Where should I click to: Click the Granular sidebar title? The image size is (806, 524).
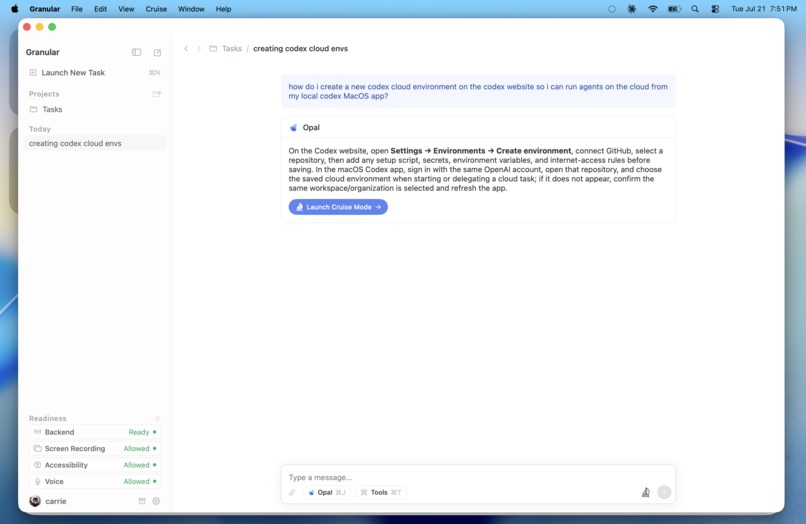click(43, 52)
